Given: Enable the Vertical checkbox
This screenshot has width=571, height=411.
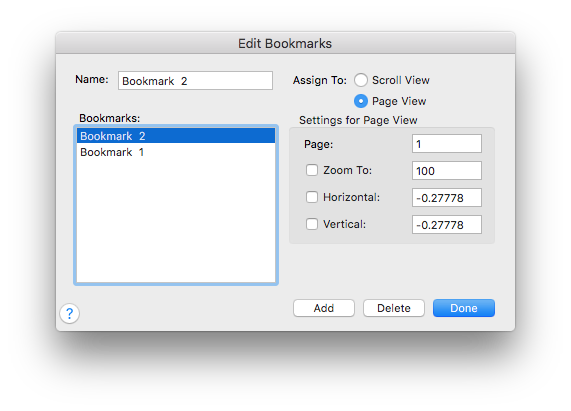Looking at the screenshot, I should pos(312,224).
